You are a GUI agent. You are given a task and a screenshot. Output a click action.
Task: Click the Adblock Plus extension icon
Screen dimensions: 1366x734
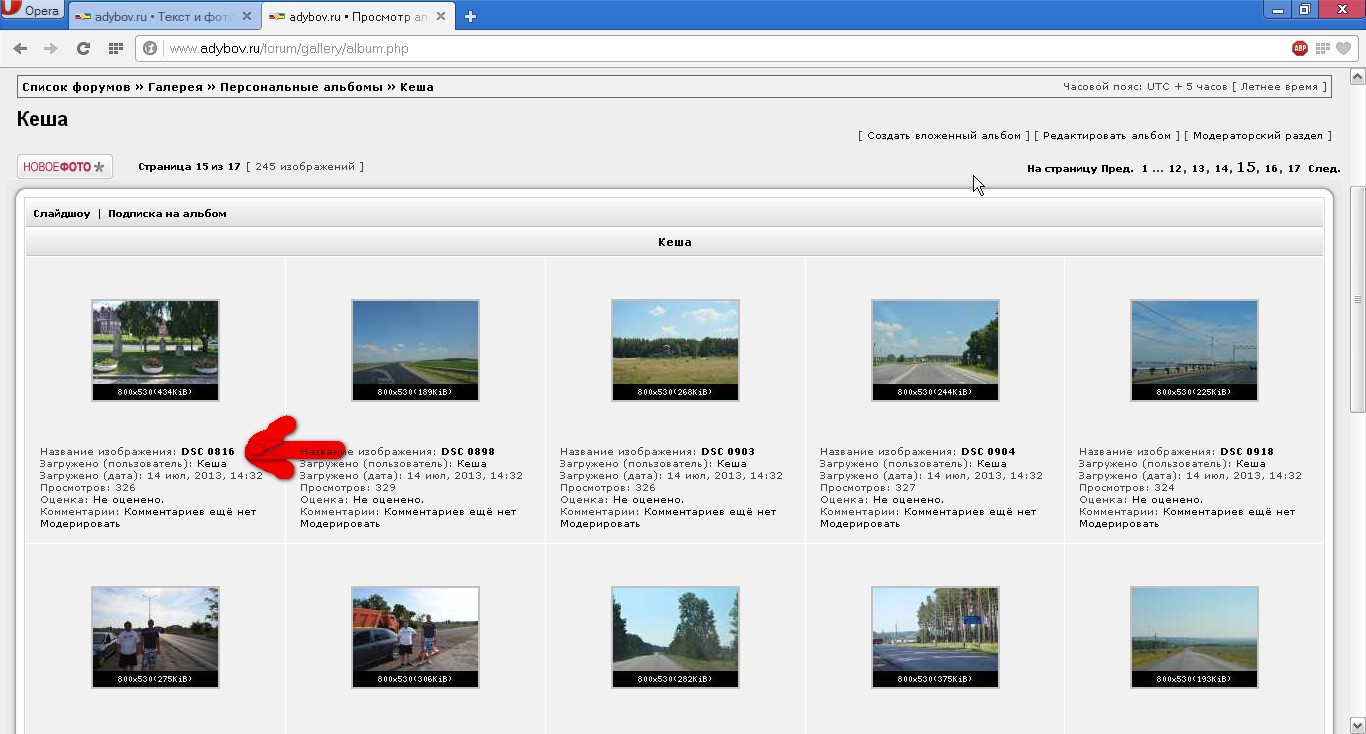tap(1299, 48)
